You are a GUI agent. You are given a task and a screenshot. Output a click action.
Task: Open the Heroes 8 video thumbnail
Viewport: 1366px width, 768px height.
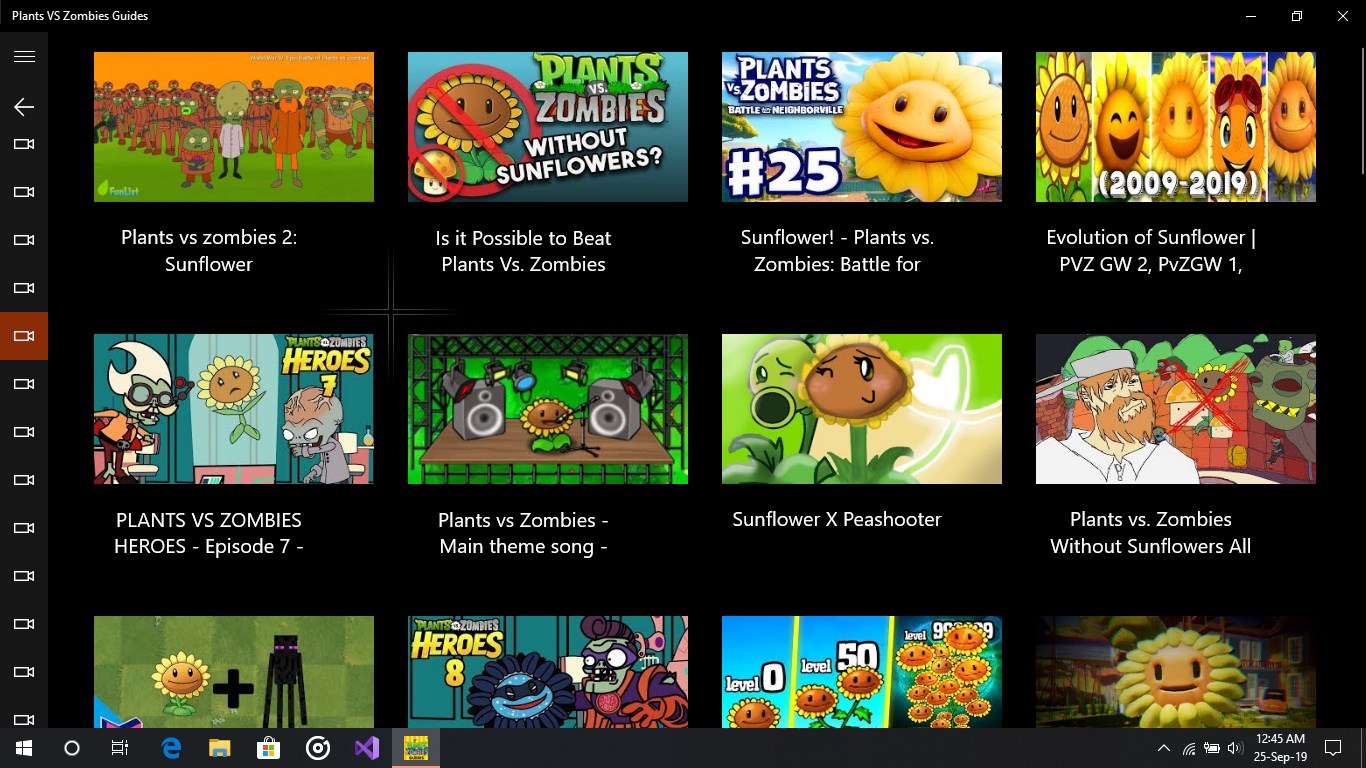coord(548,672)
